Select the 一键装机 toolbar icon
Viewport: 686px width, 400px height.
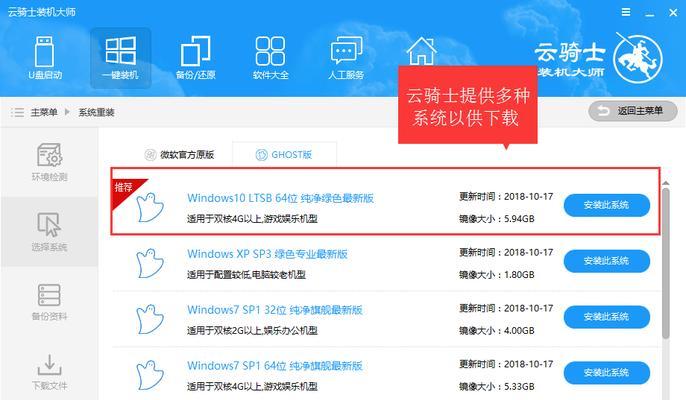(120, 58)
